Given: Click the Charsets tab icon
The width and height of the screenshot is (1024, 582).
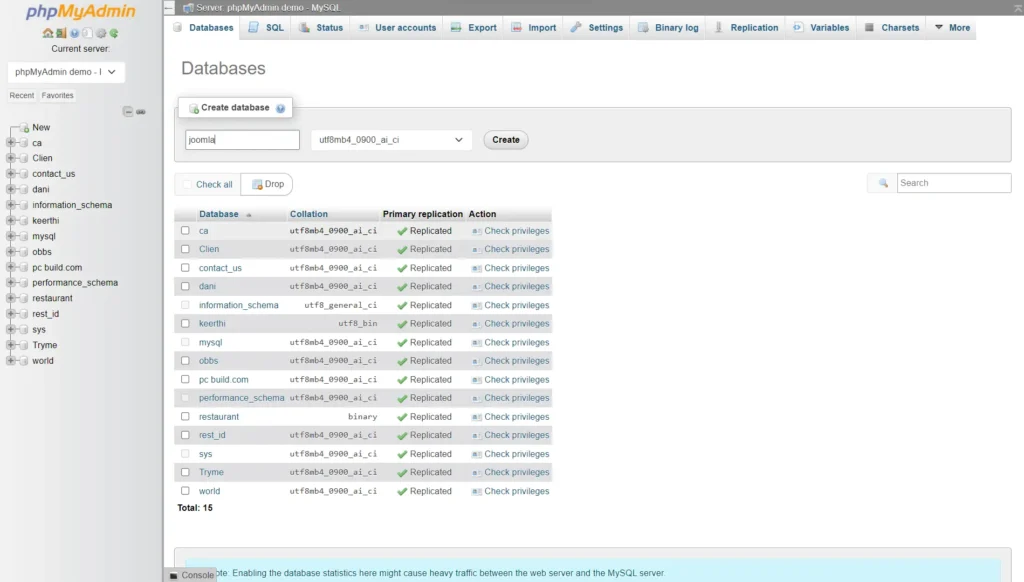Looking at the screenshot, I should [869, 27].
